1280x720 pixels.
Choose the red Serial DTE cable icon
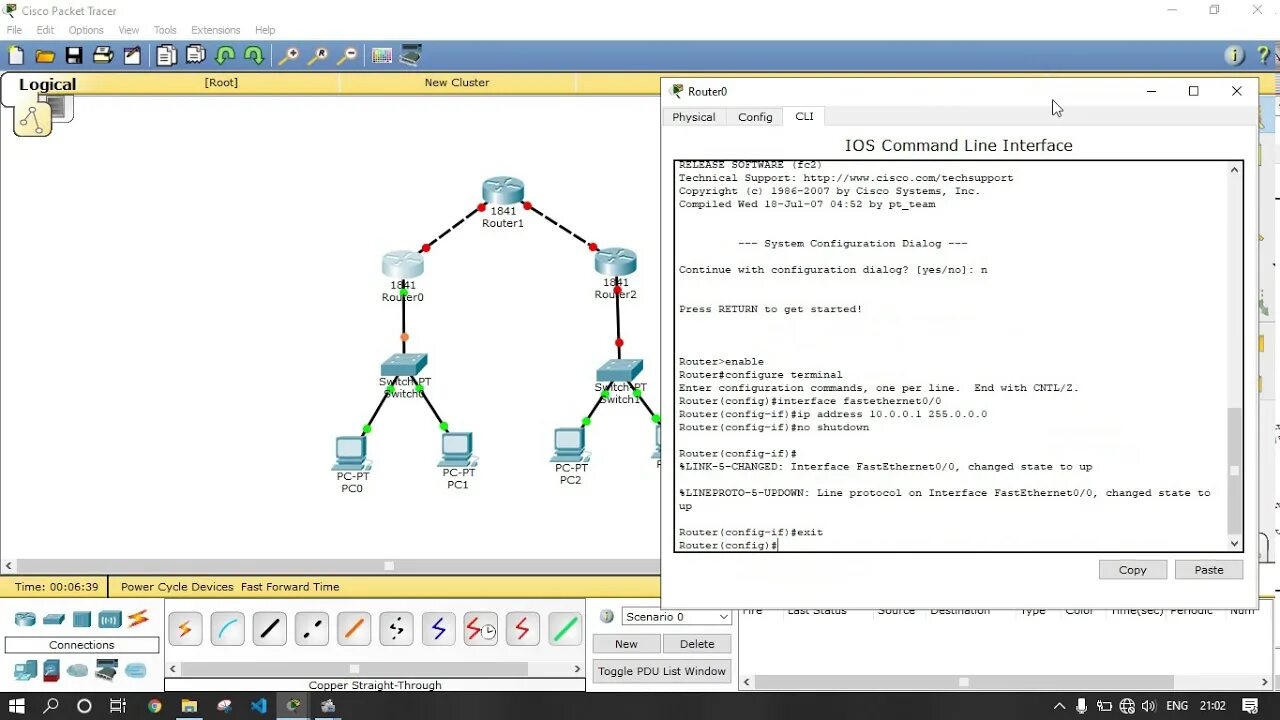point(522,629)
